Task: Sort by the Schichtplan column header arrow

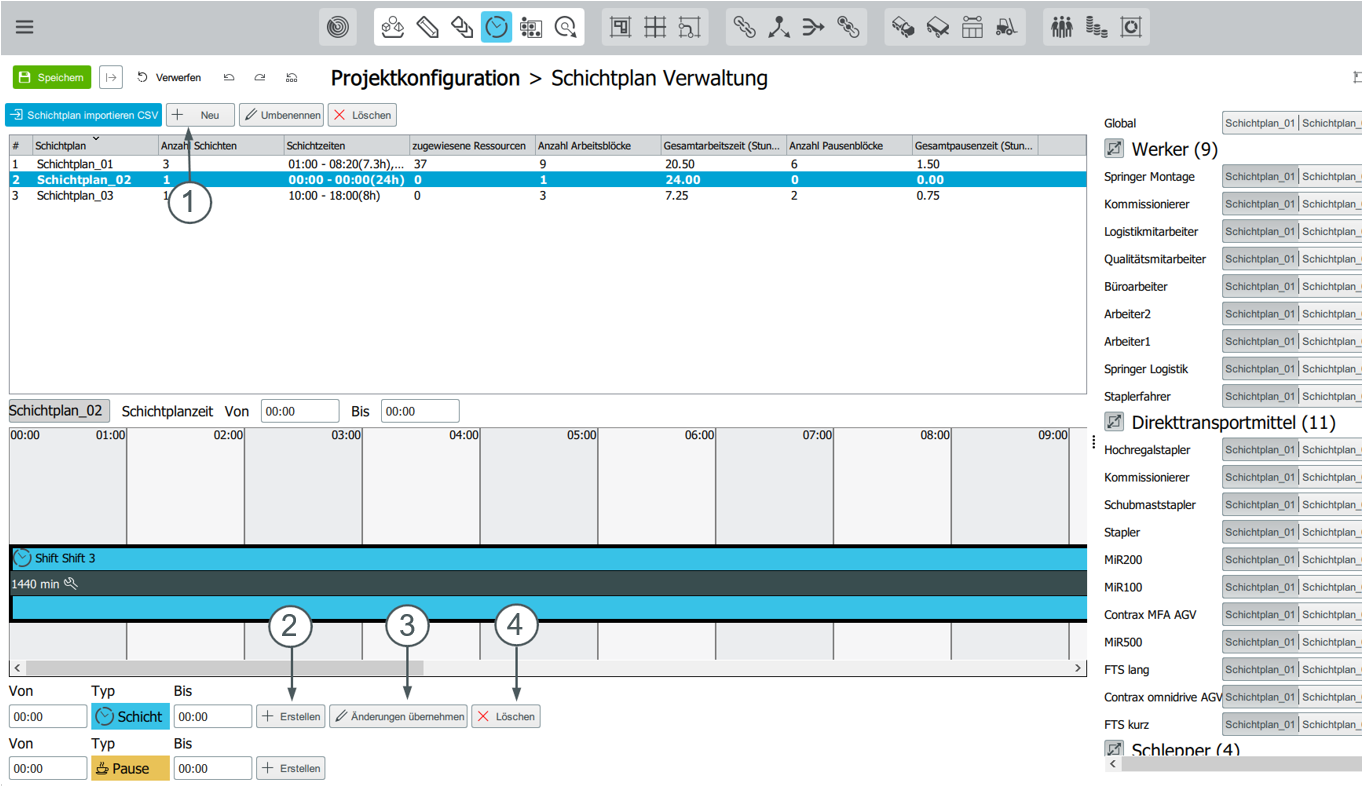Action: coord(96,138)
